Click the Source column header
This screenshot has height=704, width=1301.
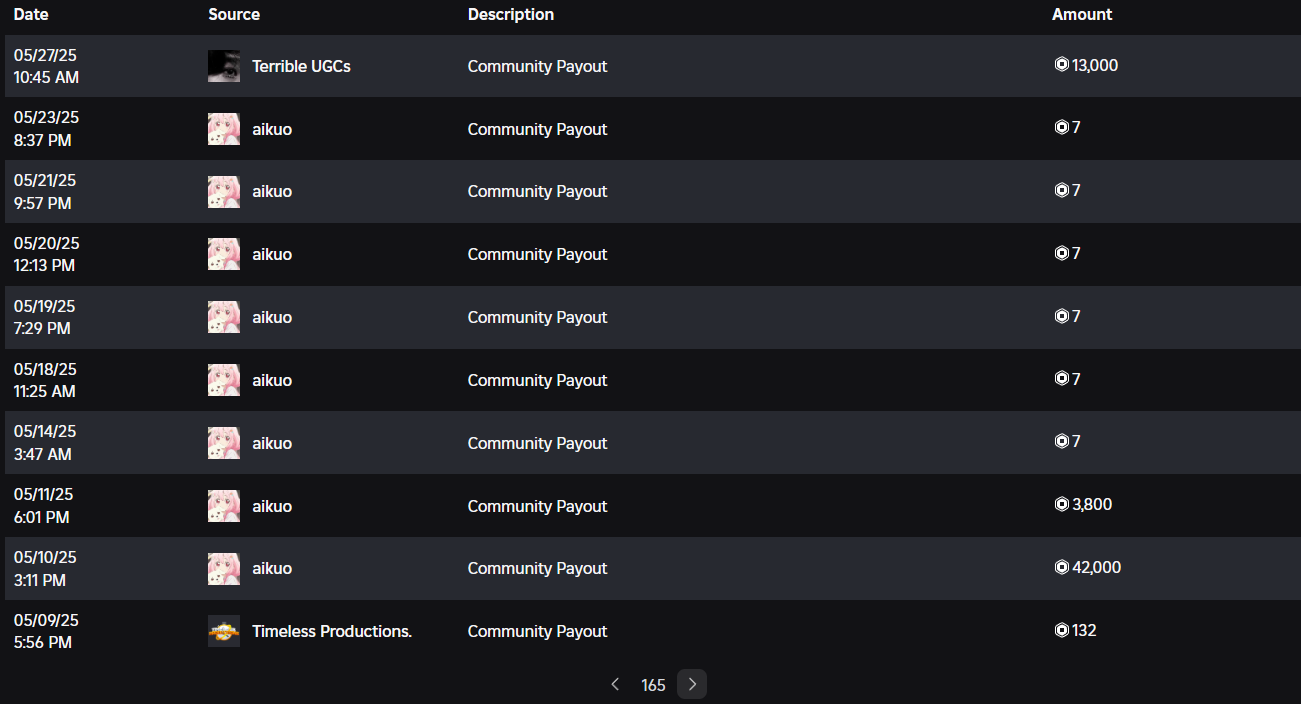(x=234, y=14)
